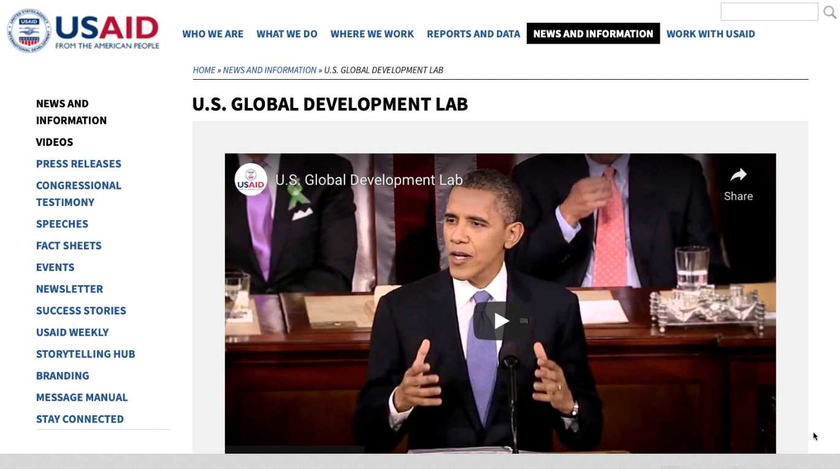The image size is (840, 469).
Task: Open the Work With USAID menu
Action: coord(710,34)
